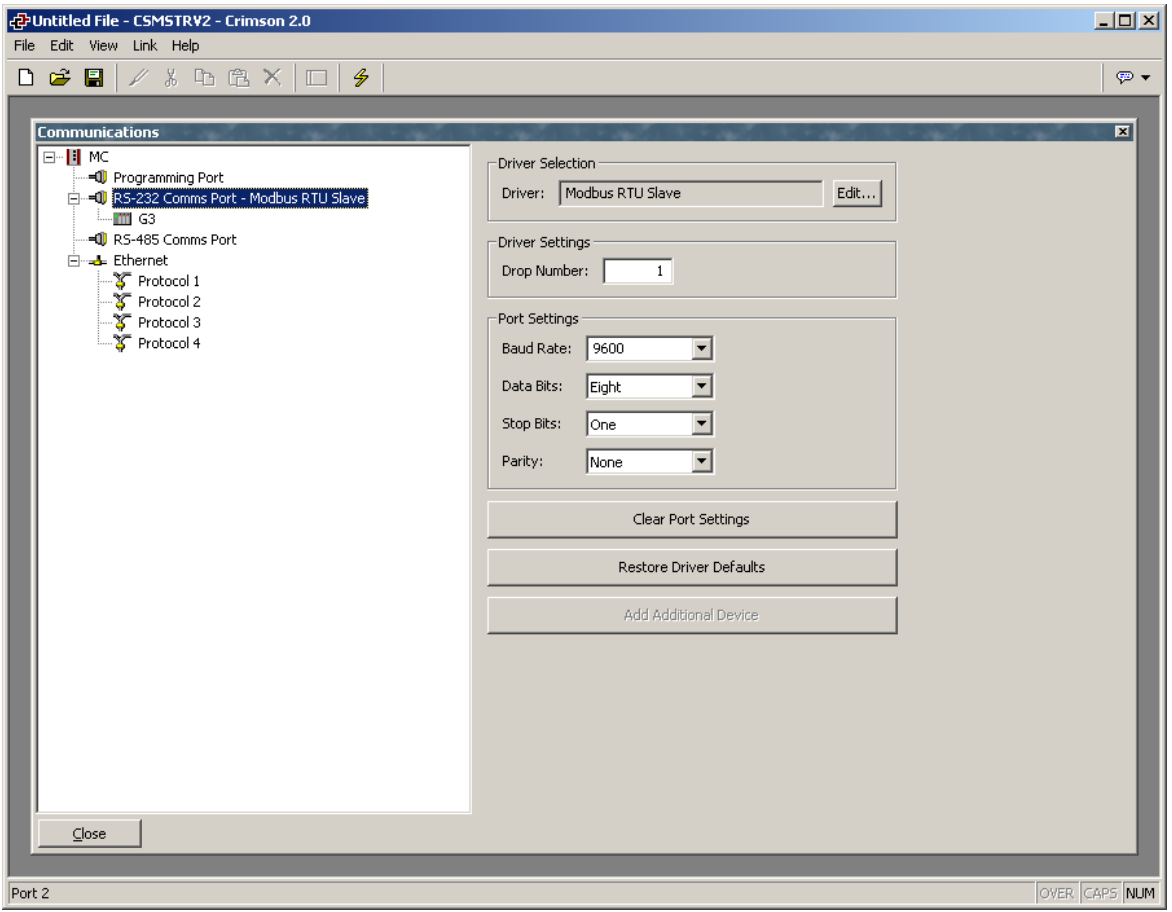The image size is (1172, 912).
Task: Click the Copy toolbar icon
Action: pyautogui.click(x=204, y=77)
